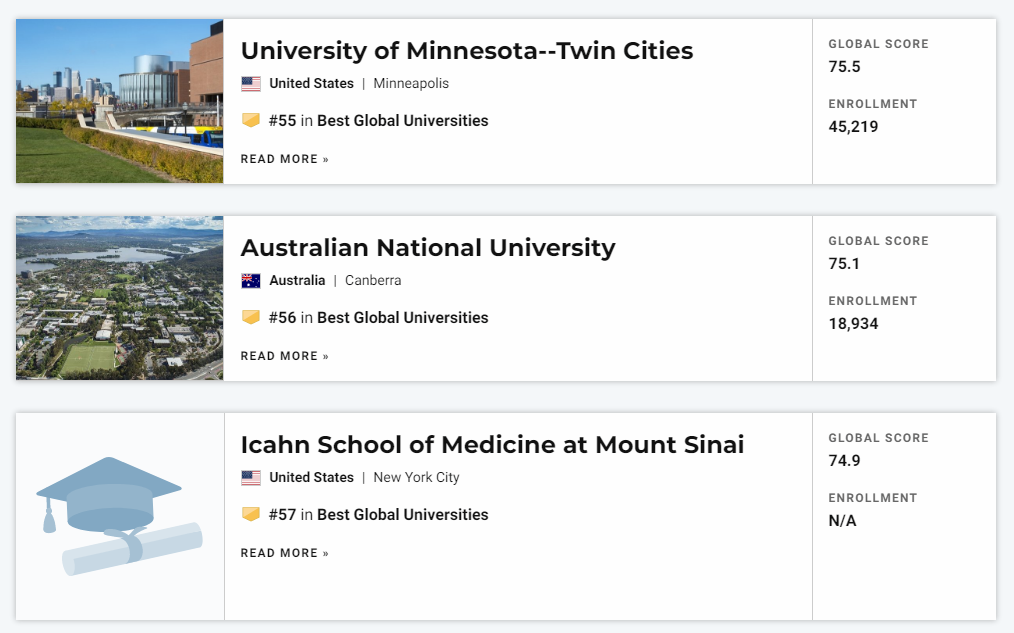Click READ MORE under Icahn School of Medicine
This screenshot has height=633, width=1014.
(285, 553)
